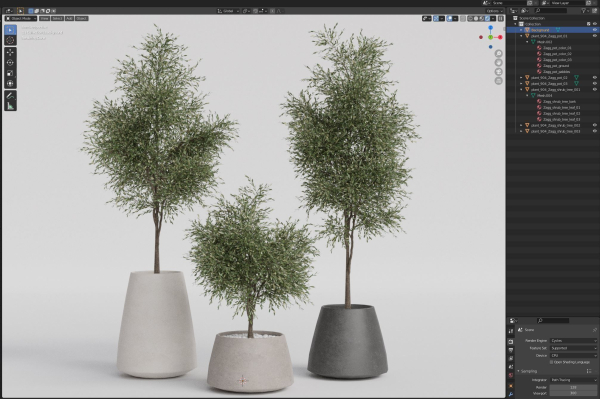Open the Select menu in viewport header

[x=57, y=18]
